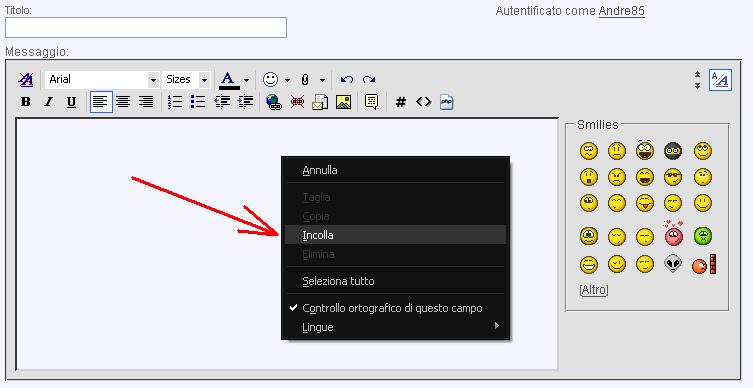This screenshot has width=753, height=388.
Task: Insert the bug-eyed laughing smiley
Action: (x=645, y=150)
